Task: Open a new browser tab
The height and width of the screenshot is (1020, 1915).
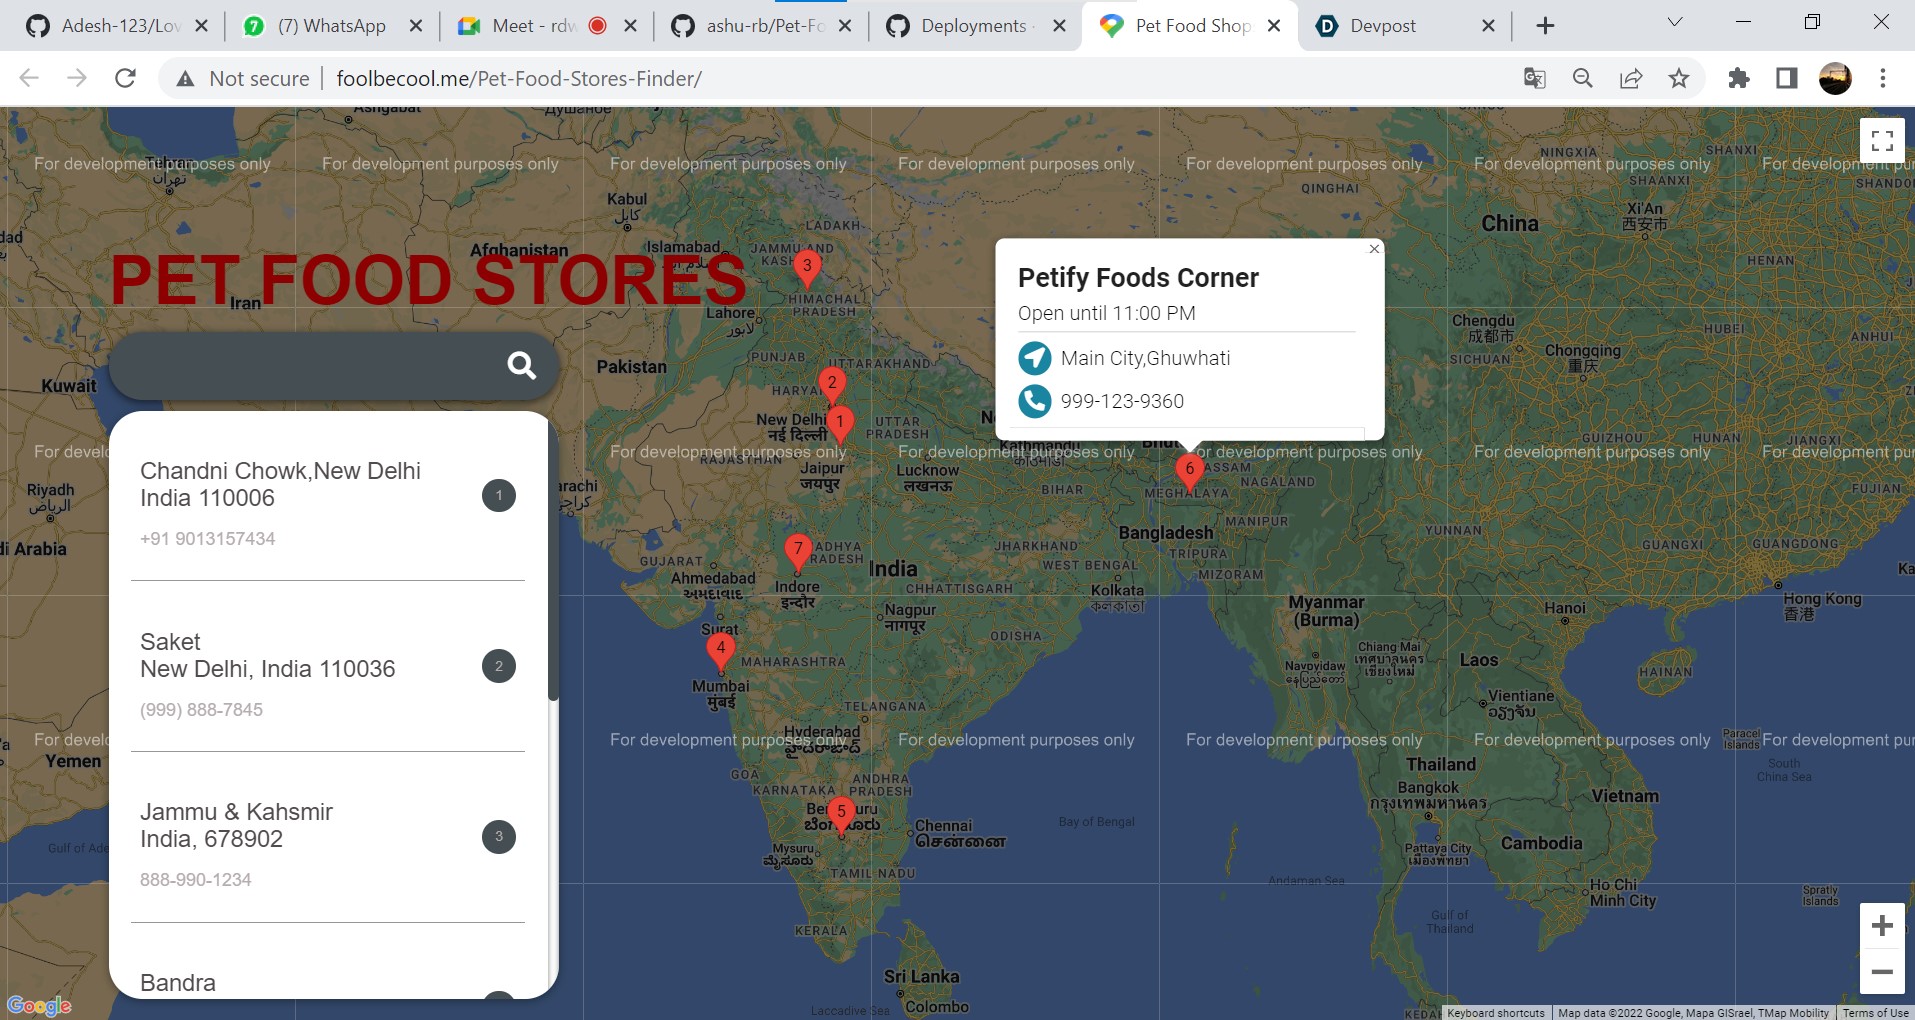Action: click(x=1545, y=26)
